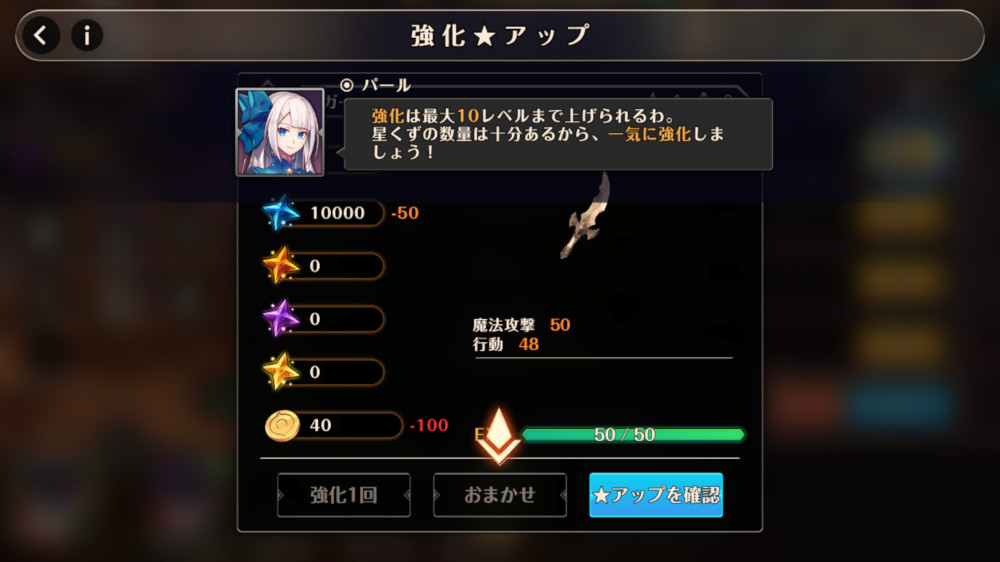1000x562 pixels.
Task: Tap the yellow star material icon
Action: click(x=280, y=371)
